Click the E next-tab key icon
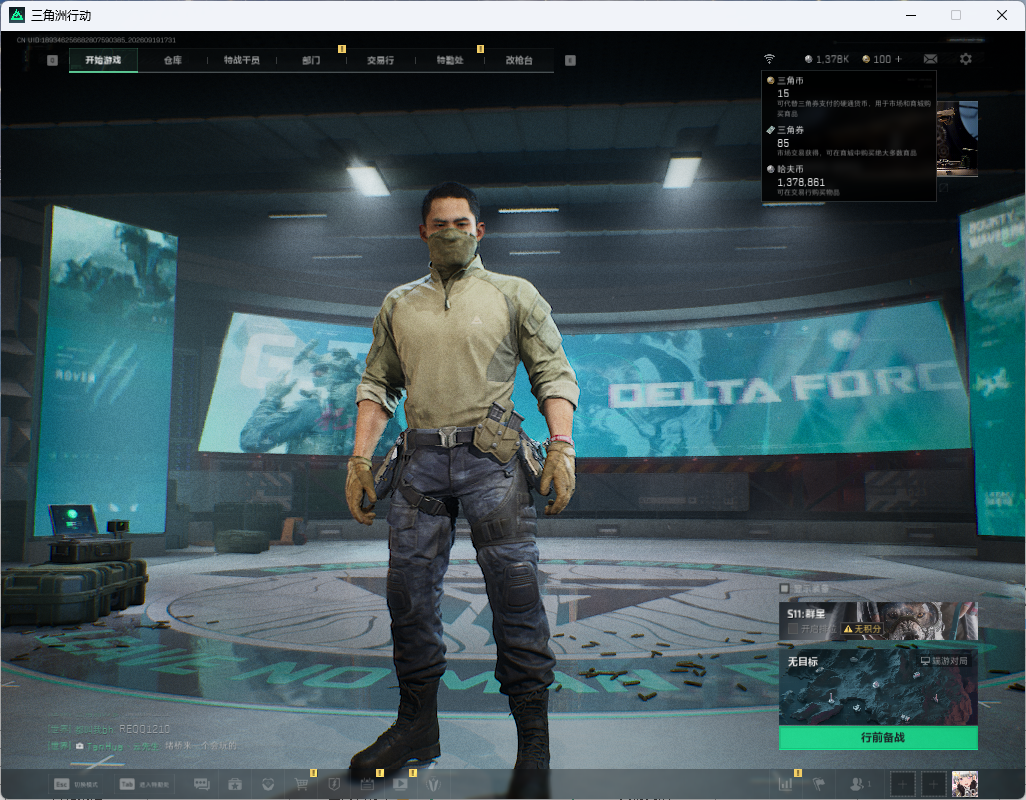 click(570, 60)
